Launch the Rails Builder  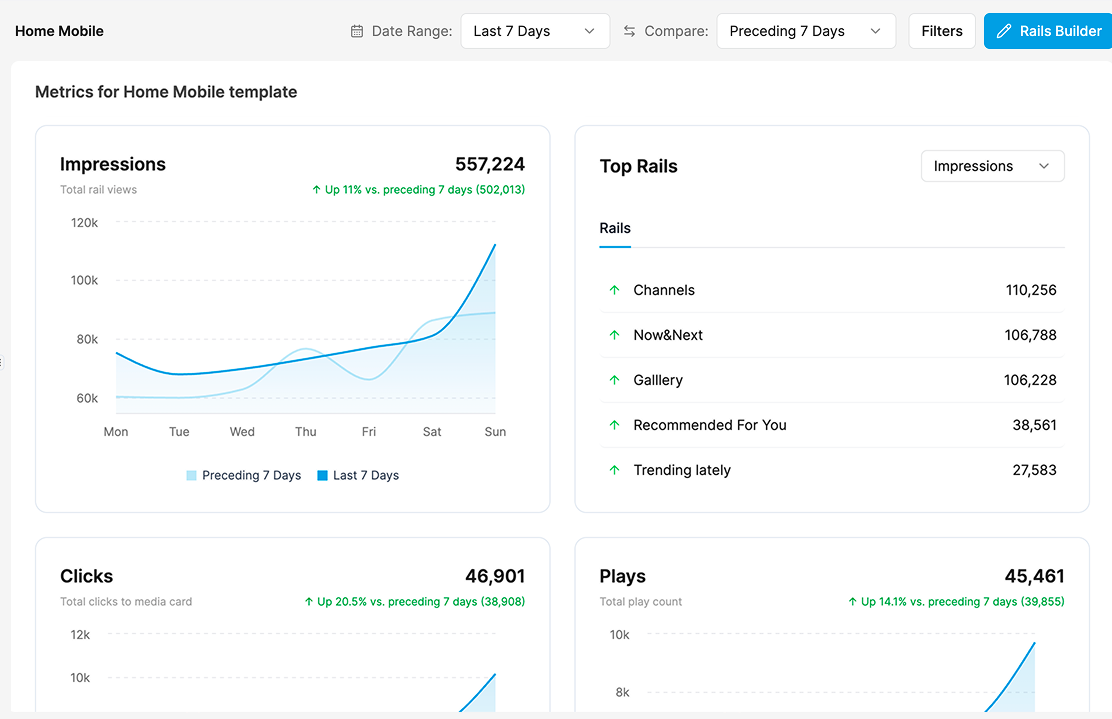click(x=1048, y=31)
